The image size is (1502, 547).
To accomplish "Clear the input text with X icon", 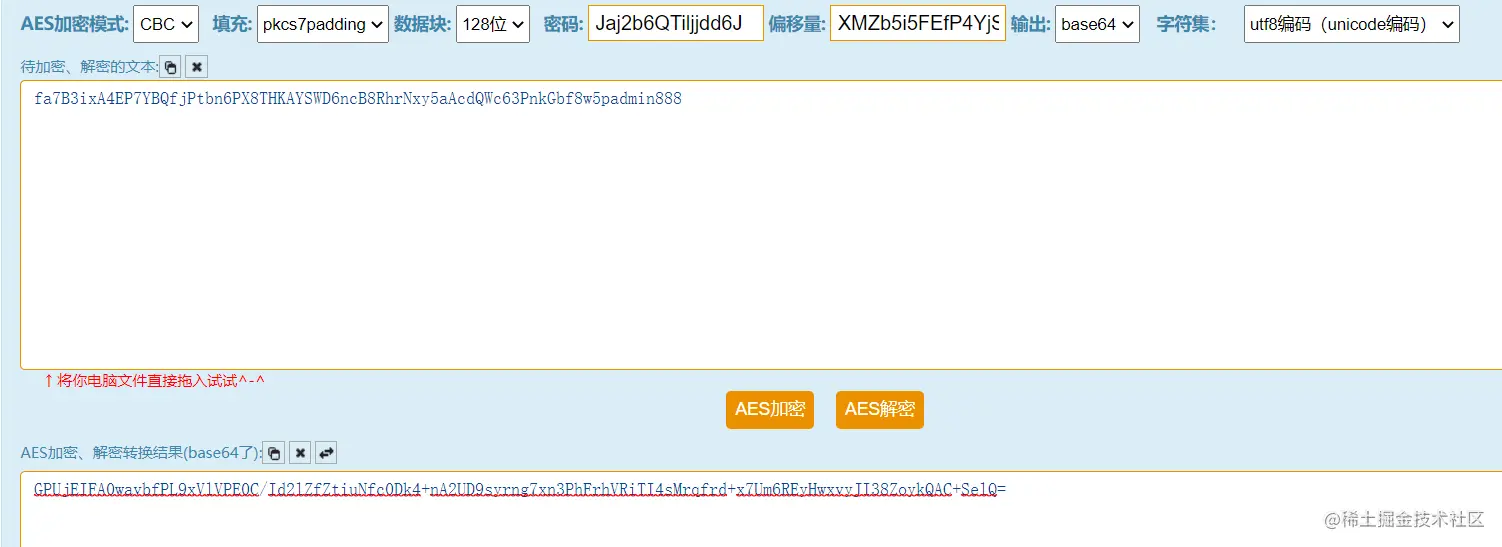I will pyautogui.click(x=197, y=67).
